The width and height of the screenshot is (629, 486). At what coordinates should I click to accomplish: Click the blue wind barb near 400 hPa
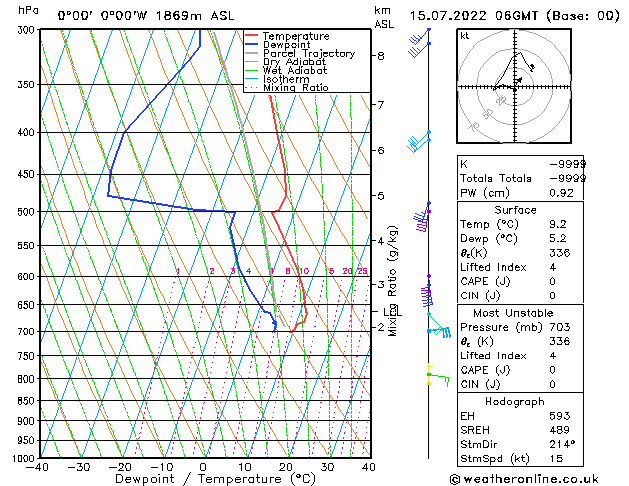click(x=418, y=142)
